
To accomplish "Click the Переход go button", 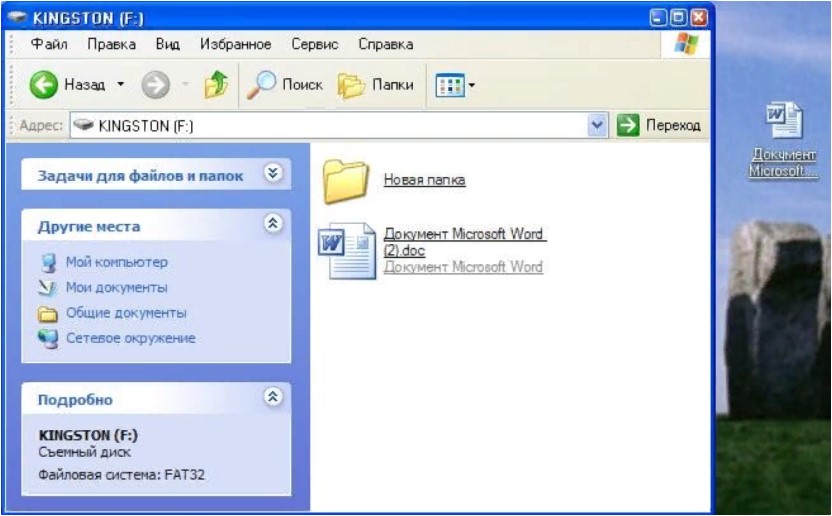I will pyautogui.click(x=658, y=126).
